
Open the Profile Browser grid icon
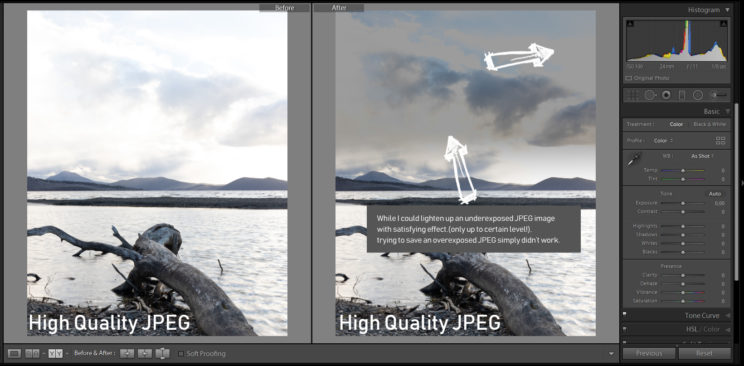pyautogui.click(x=721, y=141)
